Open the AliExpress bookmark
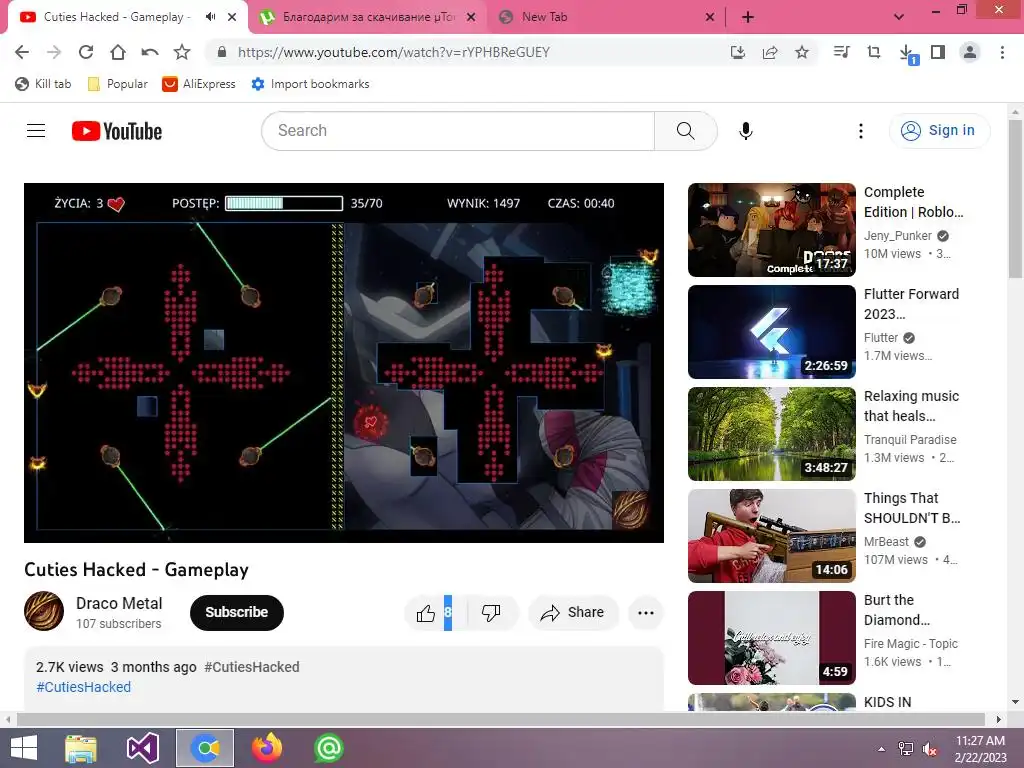The height and width of the screenshot is (768, 1024). 199,84
